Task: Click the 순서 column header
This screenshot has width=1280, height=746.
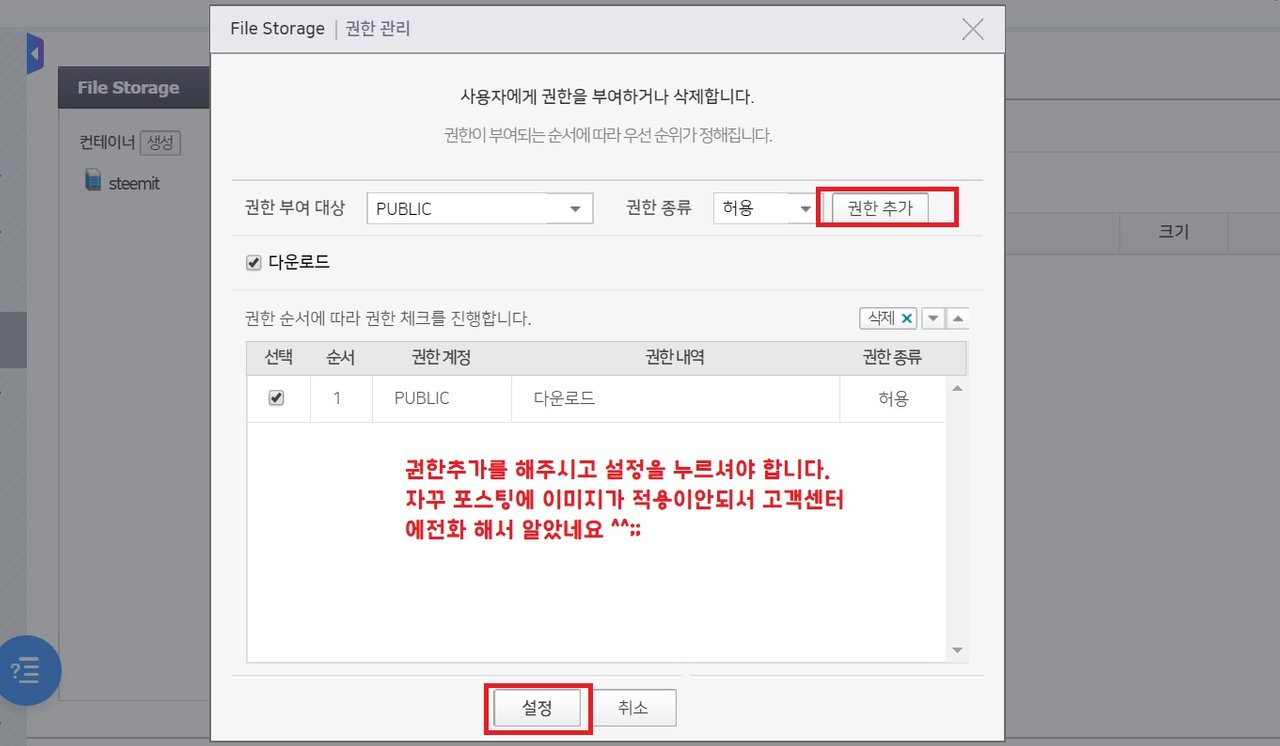Action: pyautogui.click(x=341, y=358)
